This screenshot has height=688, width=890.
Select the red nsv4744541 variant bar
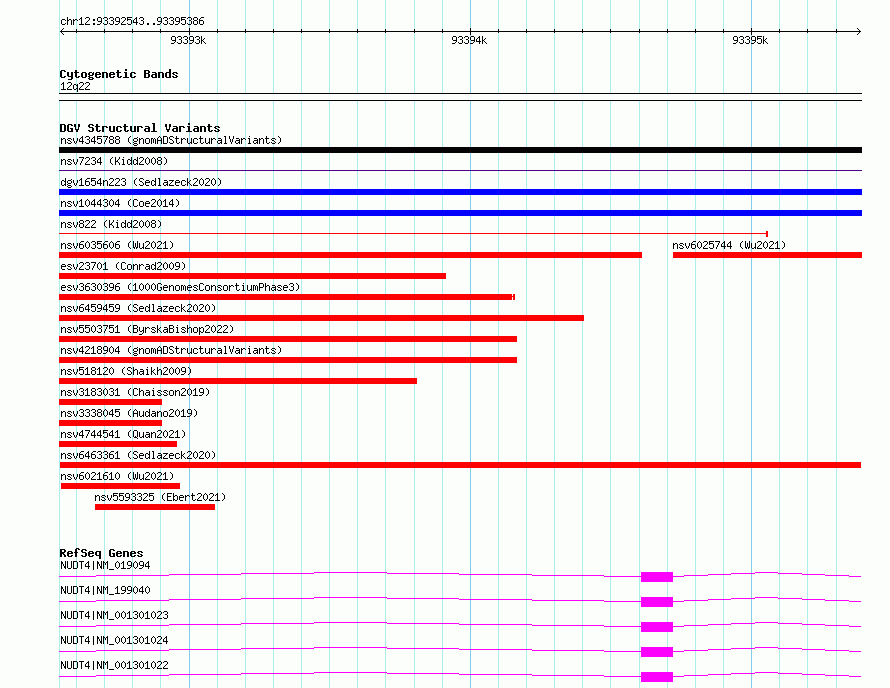(118, 444)
